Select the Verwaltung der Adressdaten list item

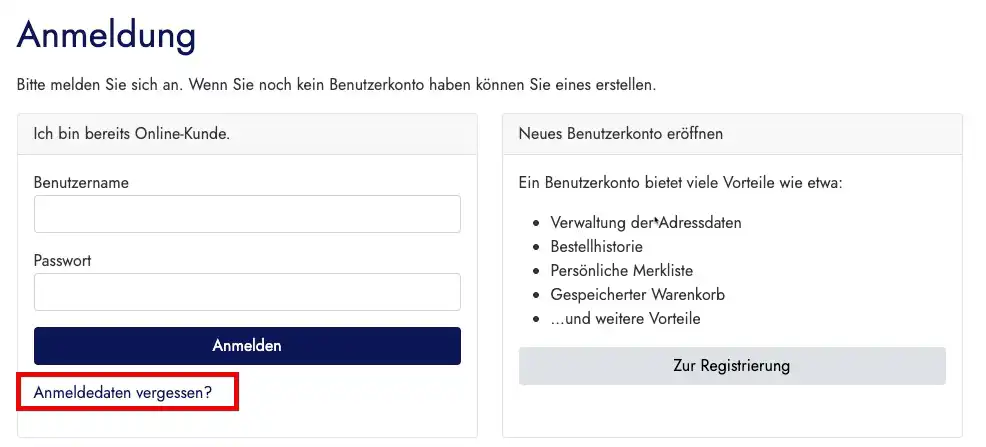pos(646,223)
